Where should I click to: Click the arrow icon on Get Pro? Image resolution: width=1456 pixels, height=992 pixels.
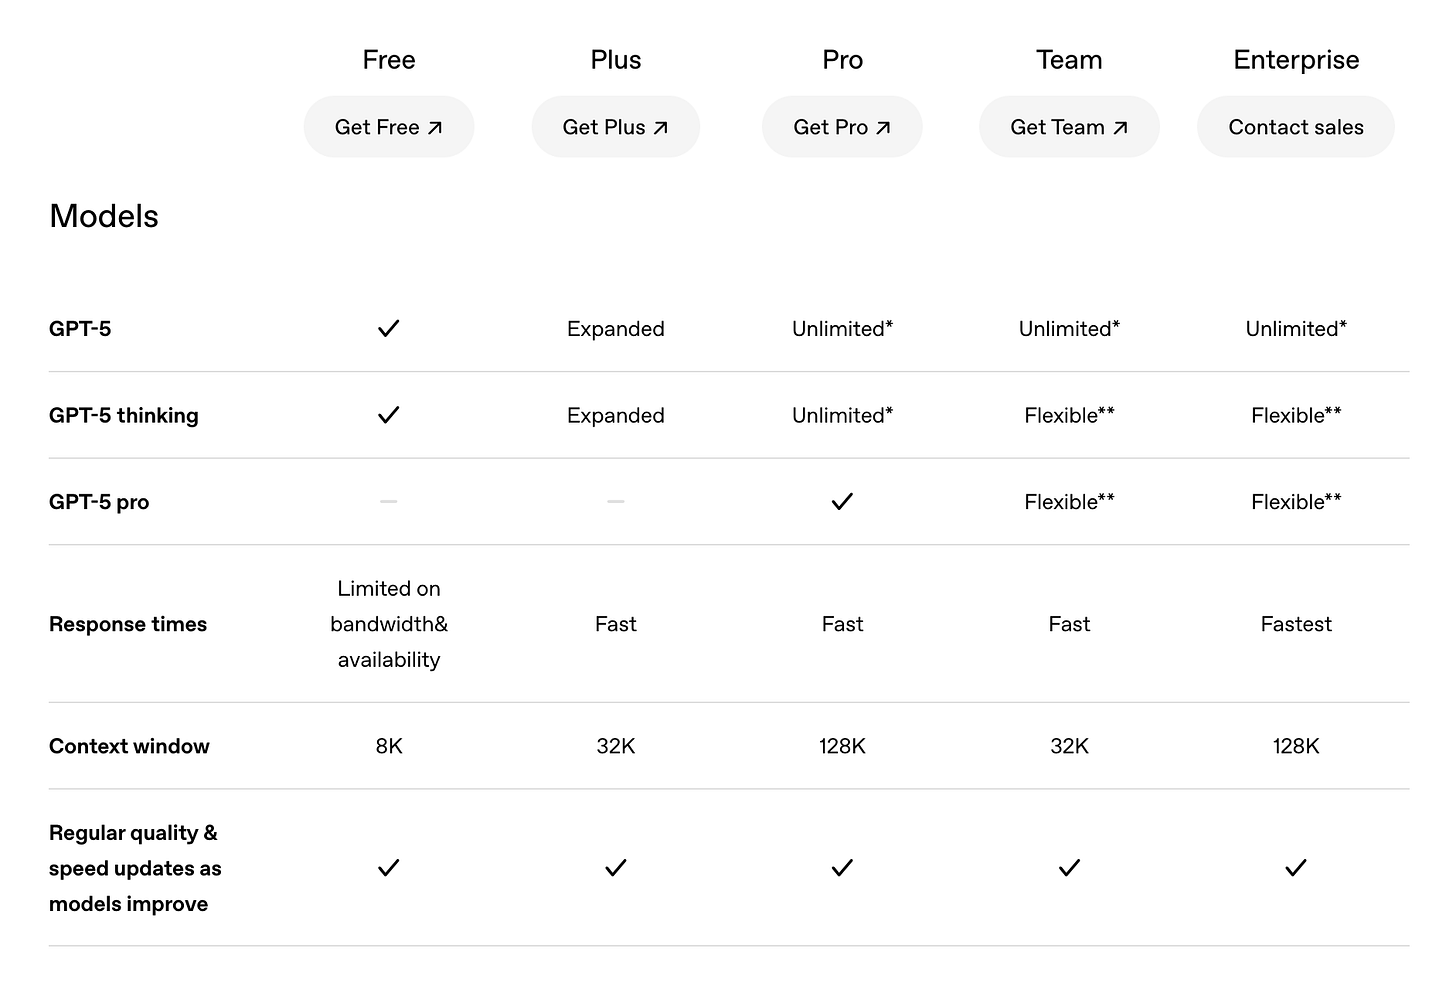pos(883,128)
